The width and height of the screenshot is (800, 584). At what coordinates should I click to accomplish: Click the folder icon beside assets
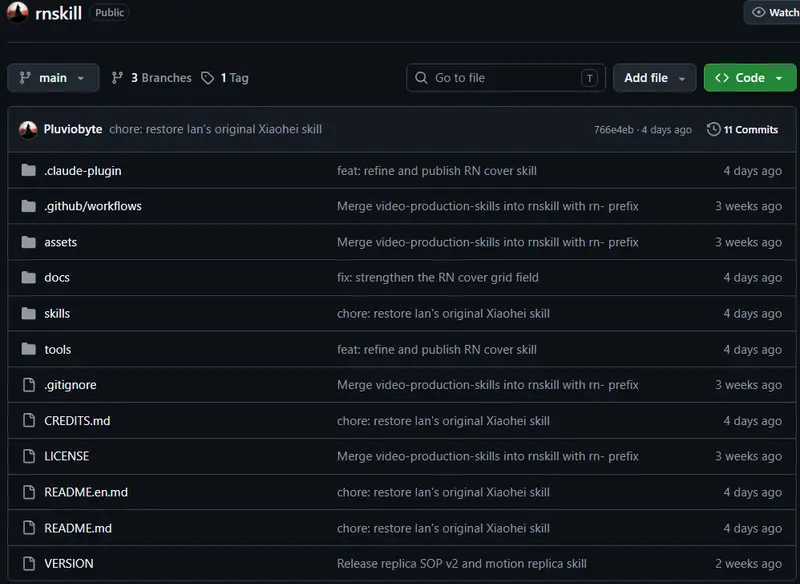[29, 242]
